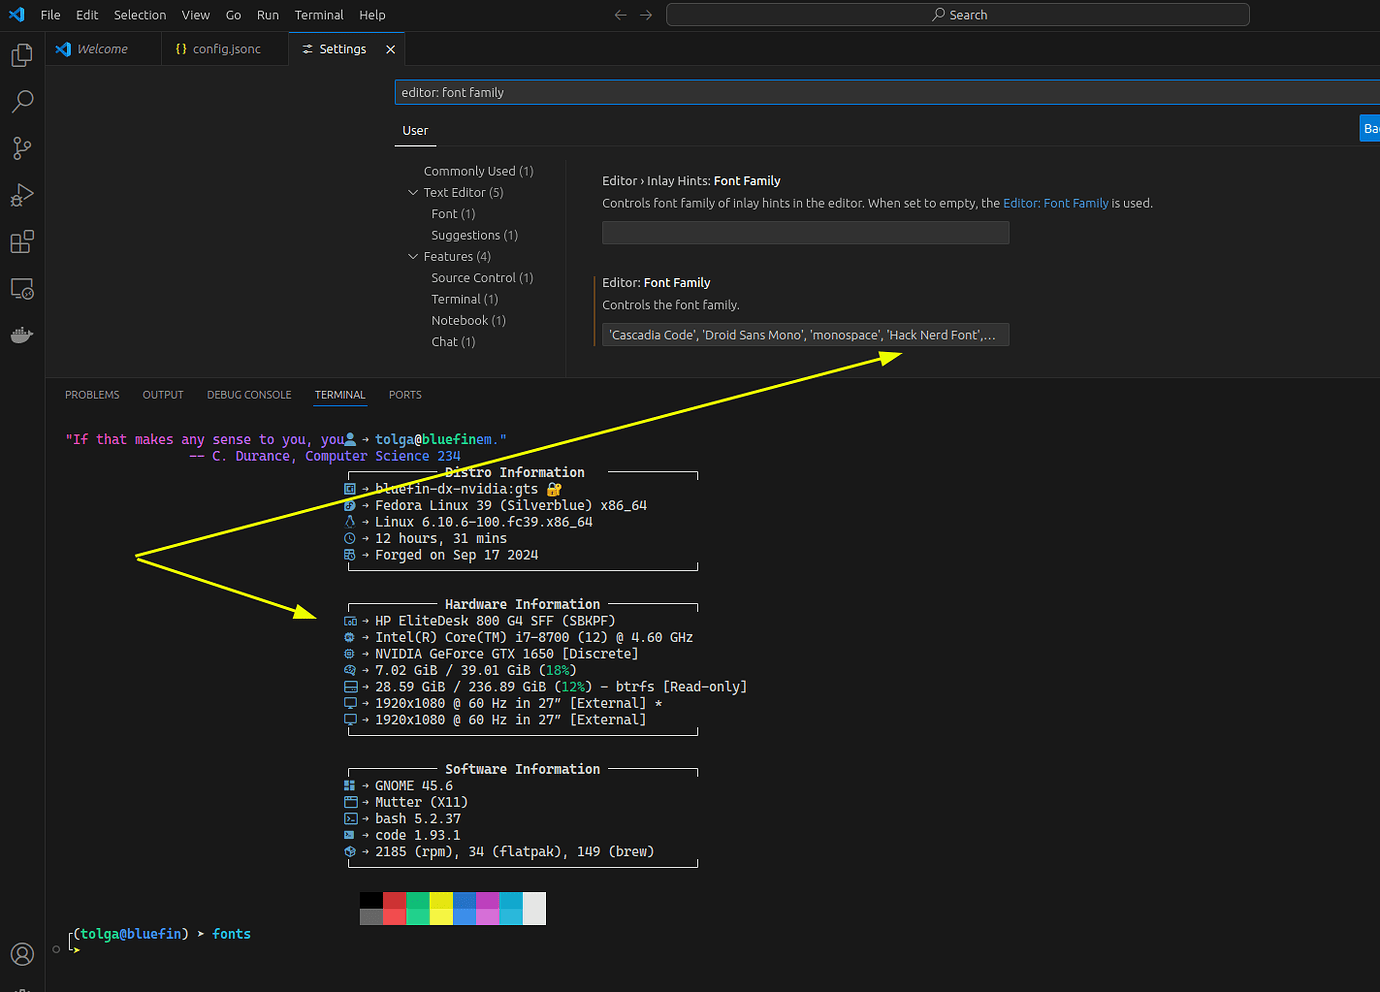This screenshot has height=992, width=1380.
Task: Open the Extensions view icon
Action: tap(22, 242)
